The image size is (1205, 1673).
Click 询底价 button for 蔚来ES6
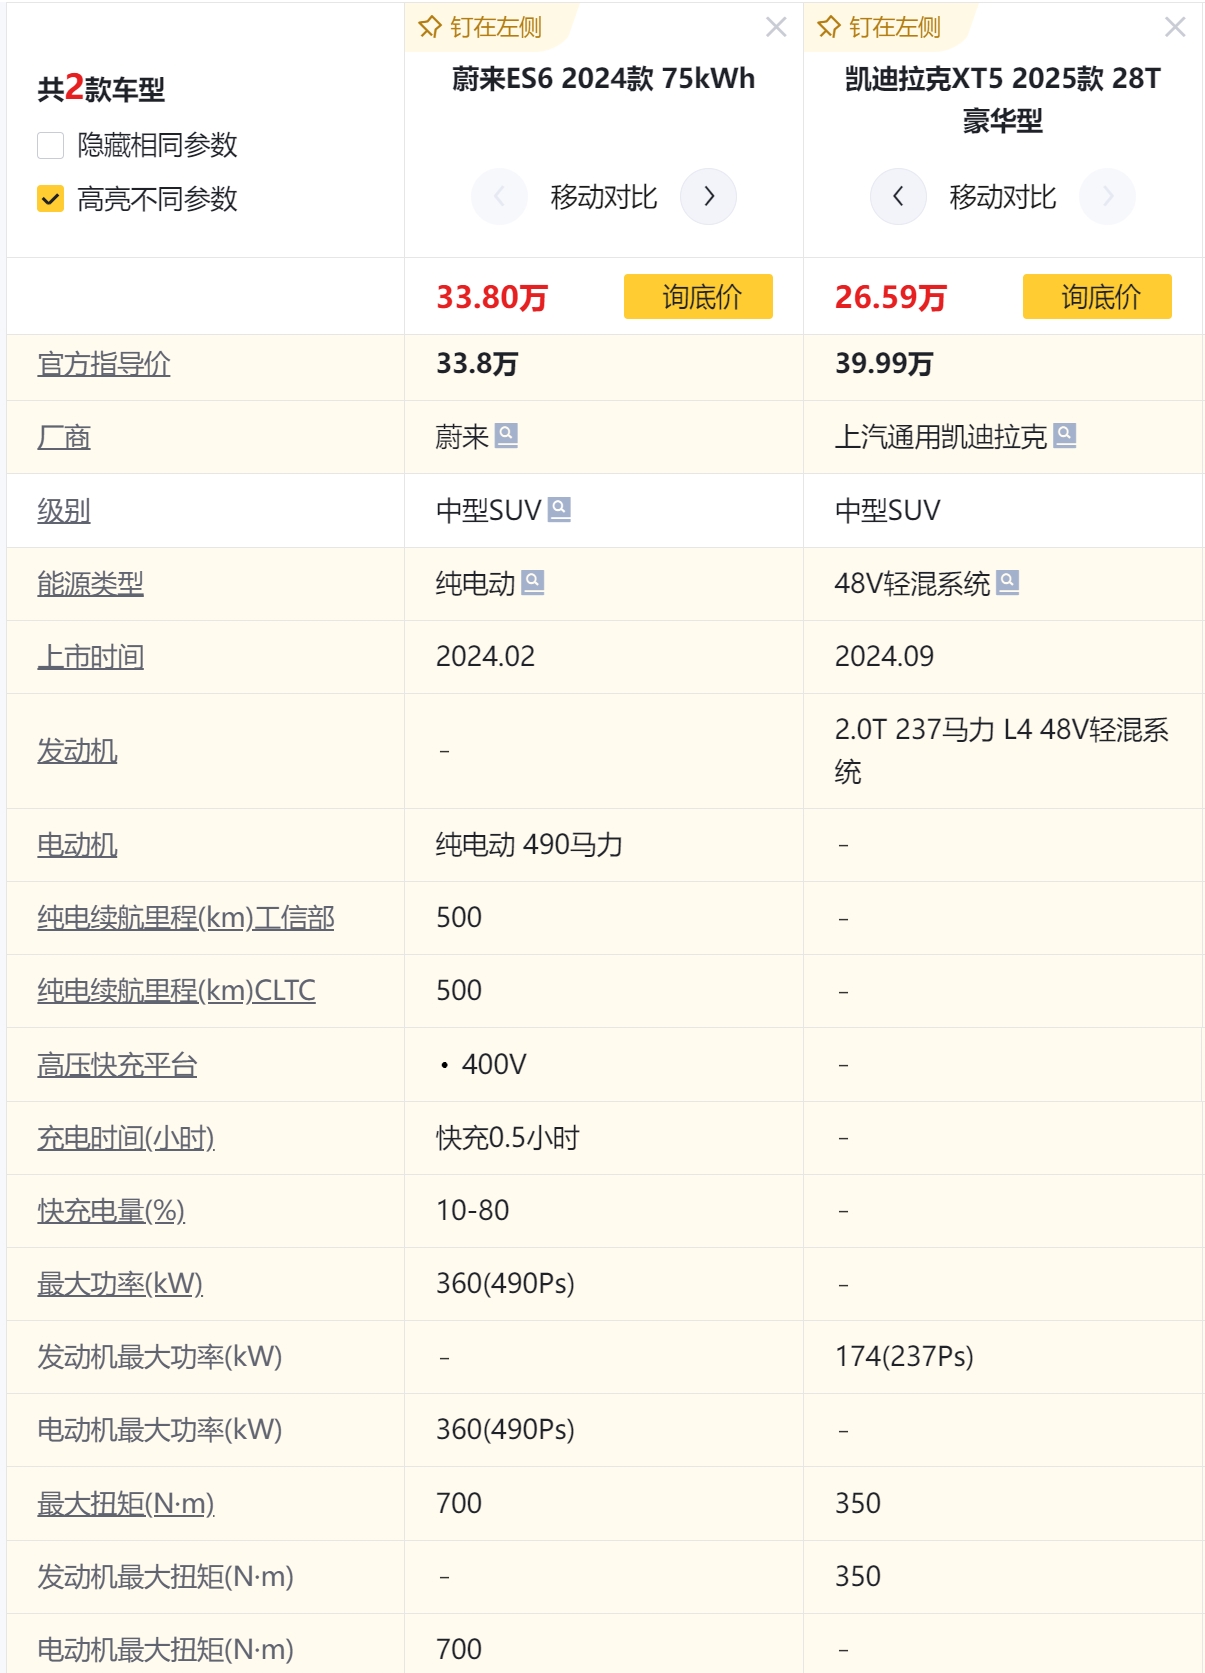point(698,296)
